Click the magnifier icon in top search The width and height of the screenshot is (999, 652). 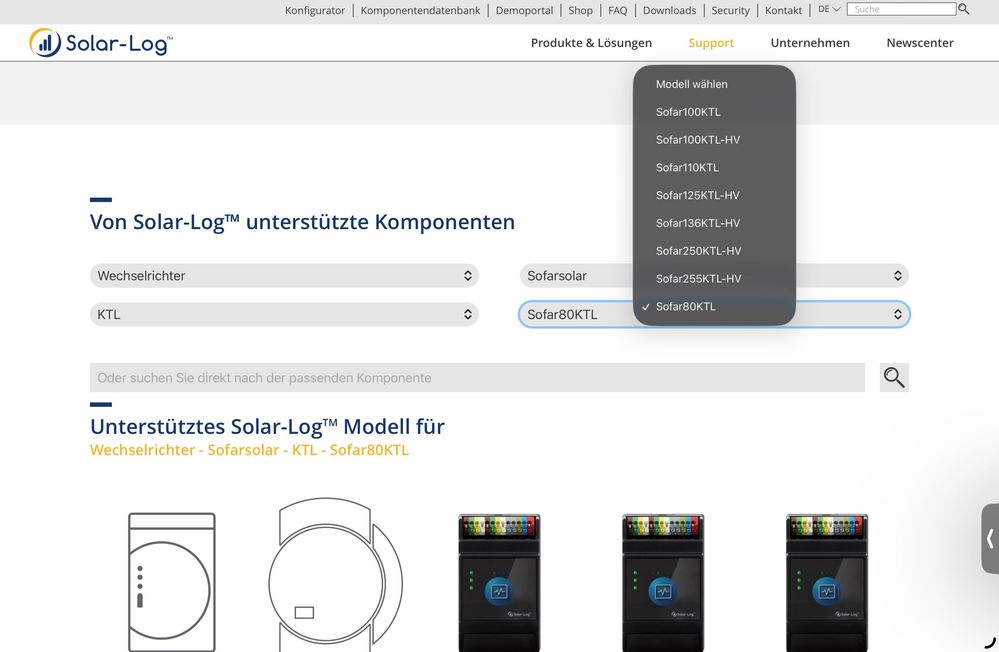[964, 9]
